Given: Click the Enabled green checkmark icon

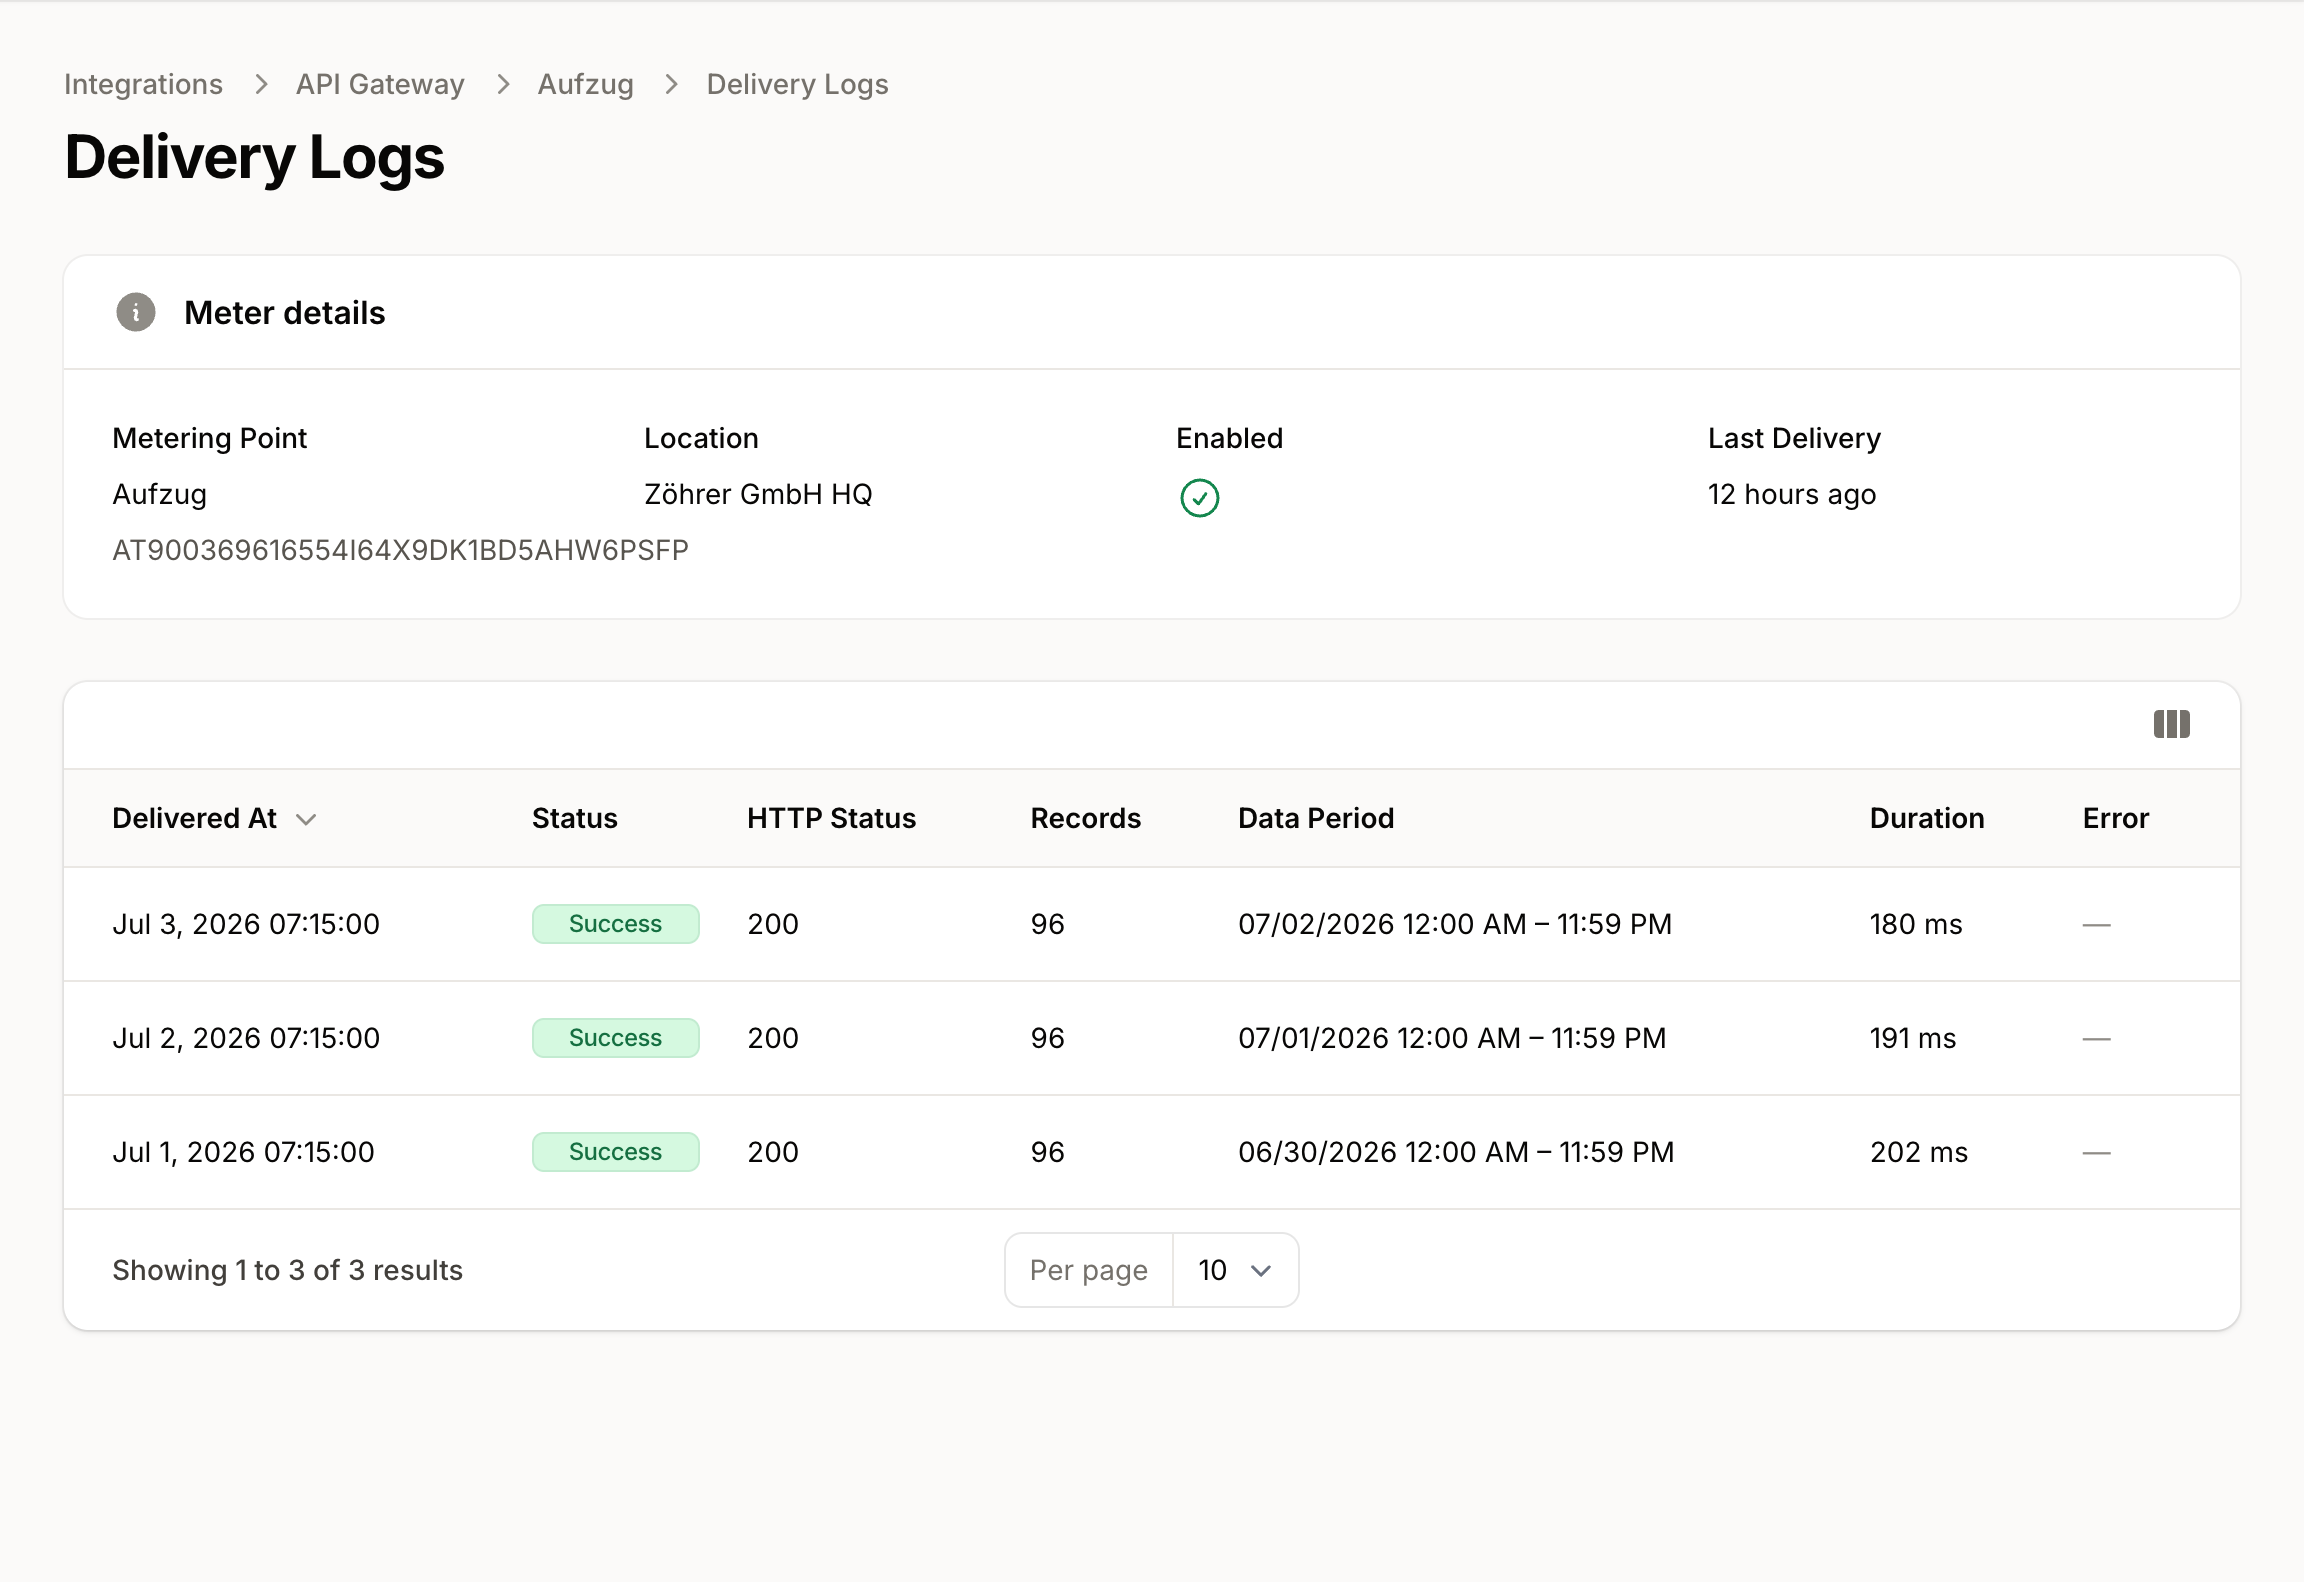Looking at the screenshot, I should point(1199,497).
